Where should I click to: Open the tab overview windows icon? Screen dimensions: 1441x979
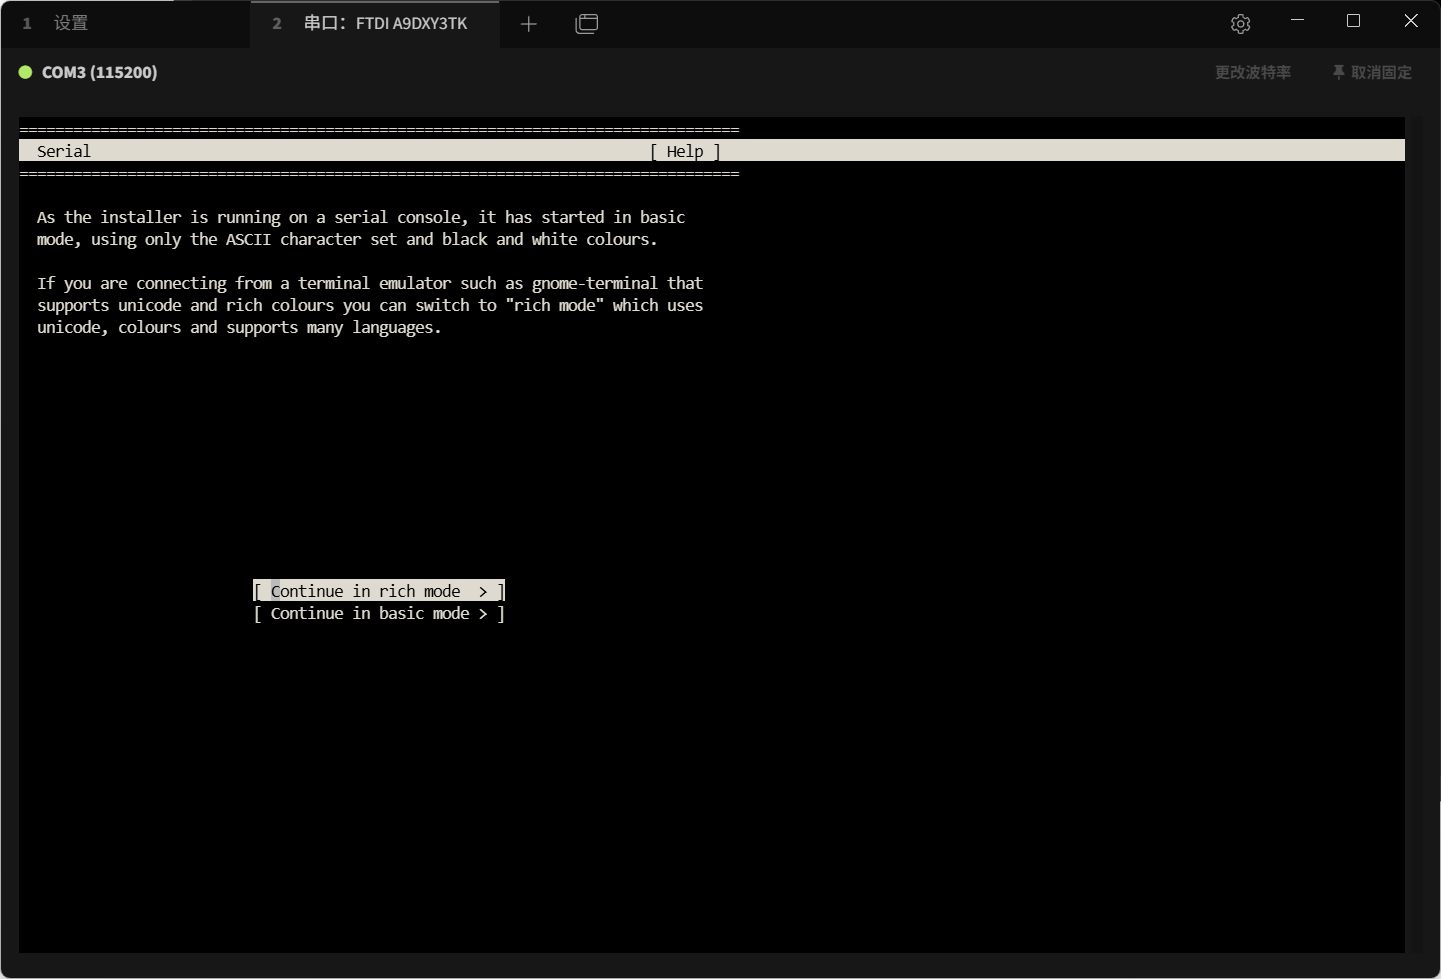(587, 24)
